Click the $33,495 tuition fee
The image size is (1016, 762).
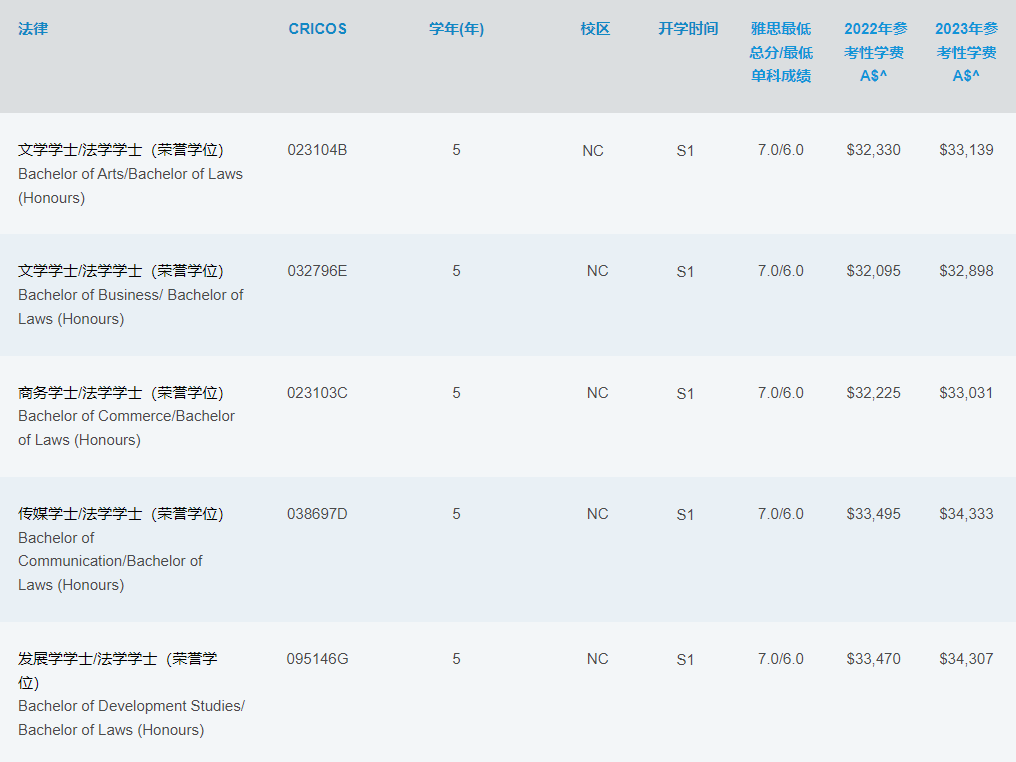[873, 514]
